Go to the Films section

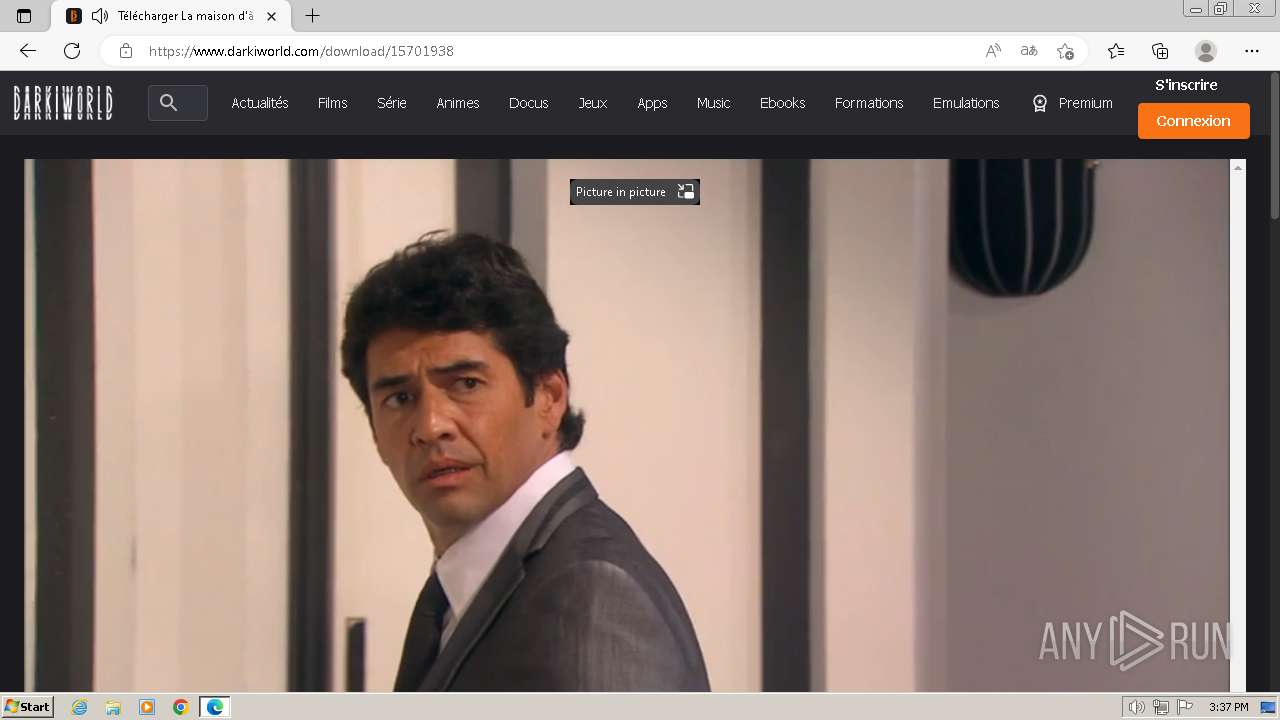tap(333, 103)
